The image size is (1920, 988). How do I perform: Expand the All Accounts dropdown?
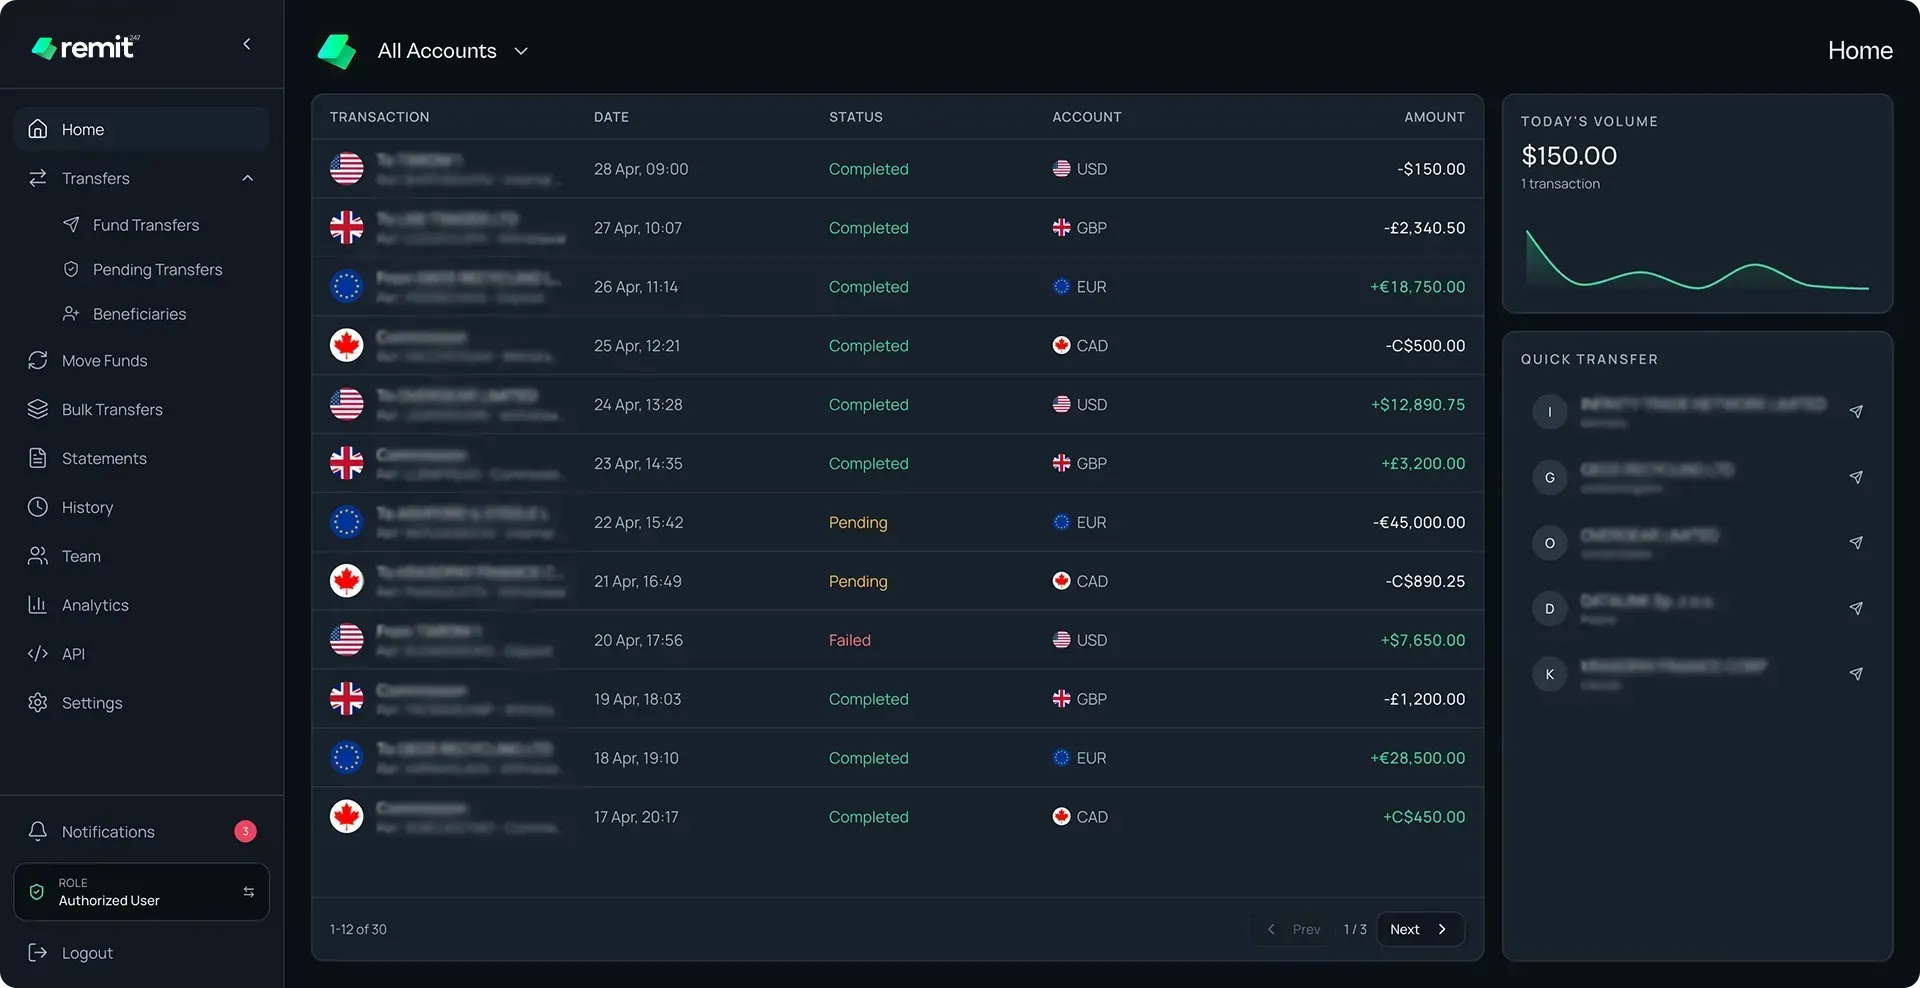click(x=452, y=51)
